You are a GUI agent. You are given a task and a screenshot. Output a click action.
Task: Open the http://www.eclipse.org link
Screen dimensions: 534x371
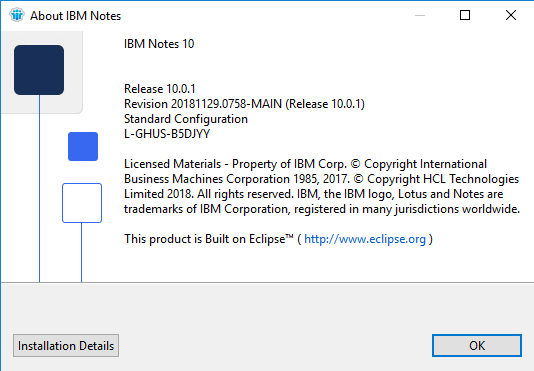(x=365, y=239)
